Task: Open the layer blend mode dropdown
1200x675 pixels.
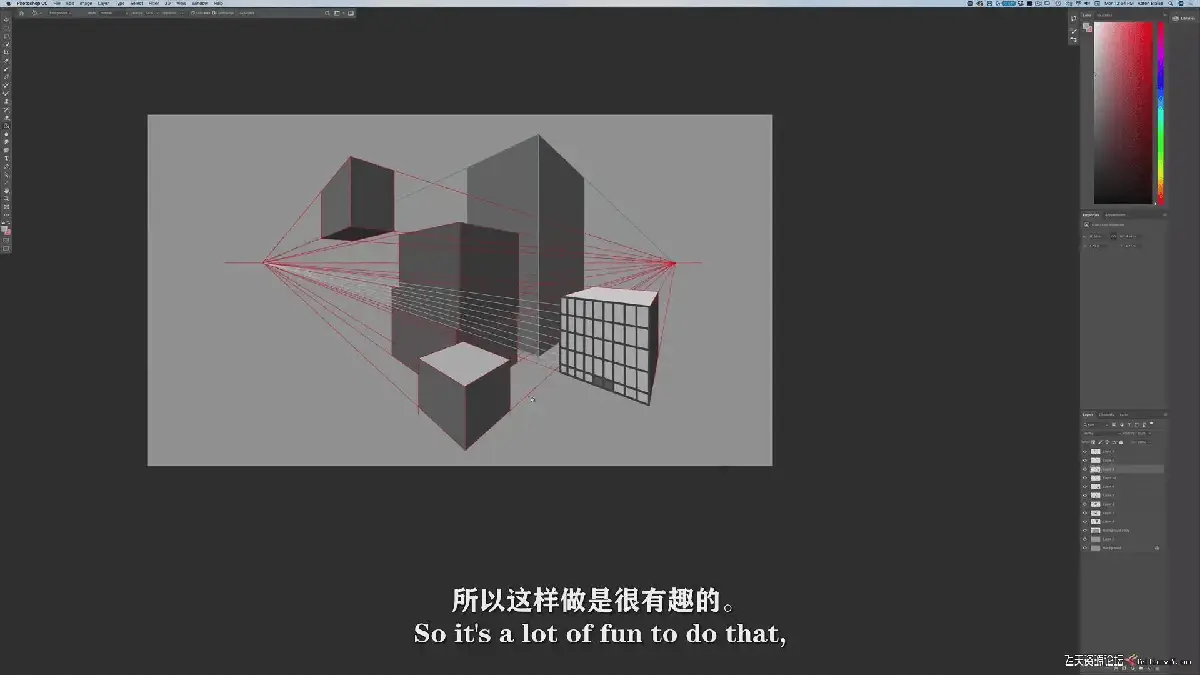Action: click(x=1102, y=433)
